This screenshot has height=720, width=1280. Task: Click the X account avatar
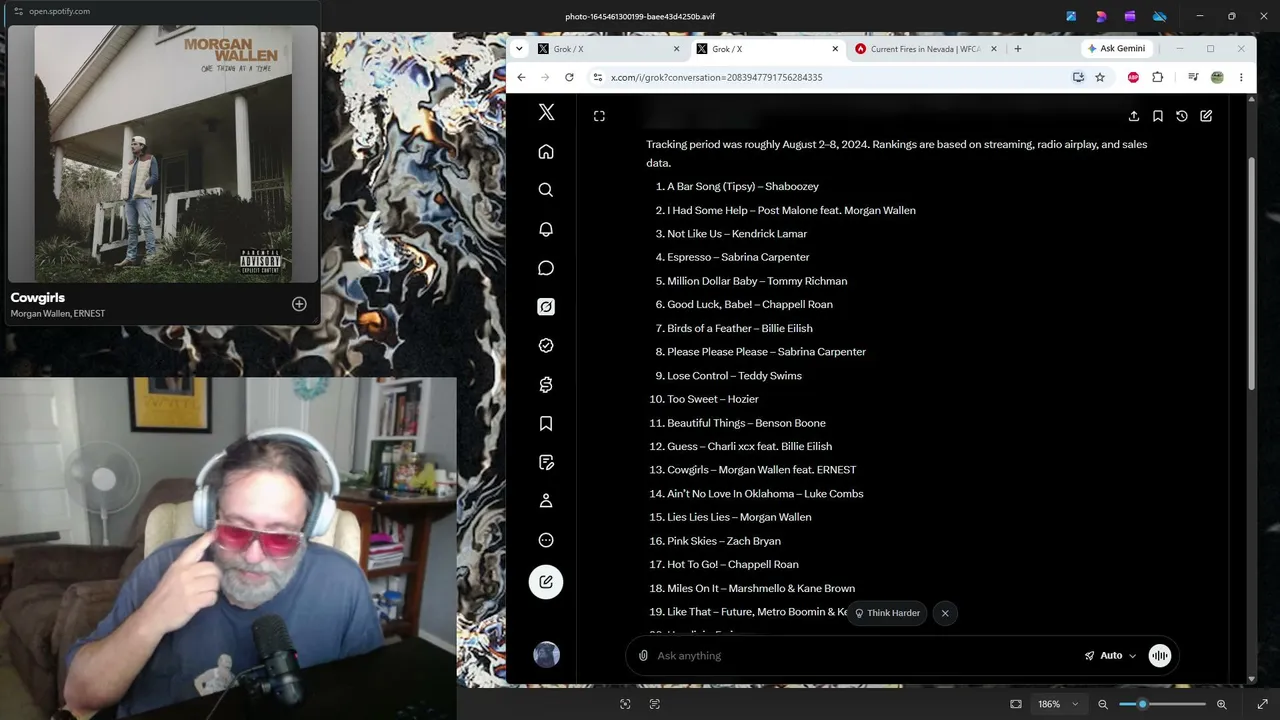(546, 655)
